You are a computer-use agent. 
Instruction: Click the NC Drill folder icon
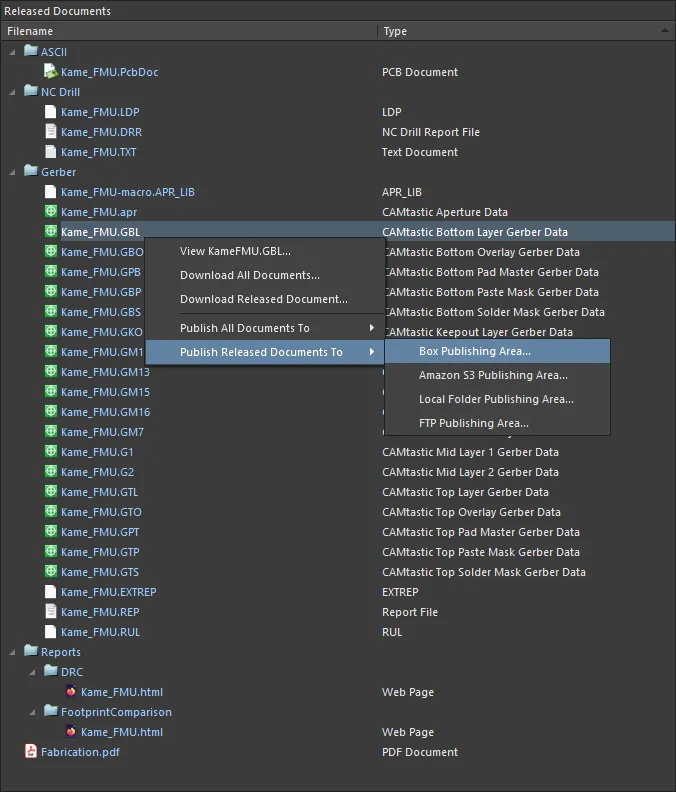click(x=31, y=92)
